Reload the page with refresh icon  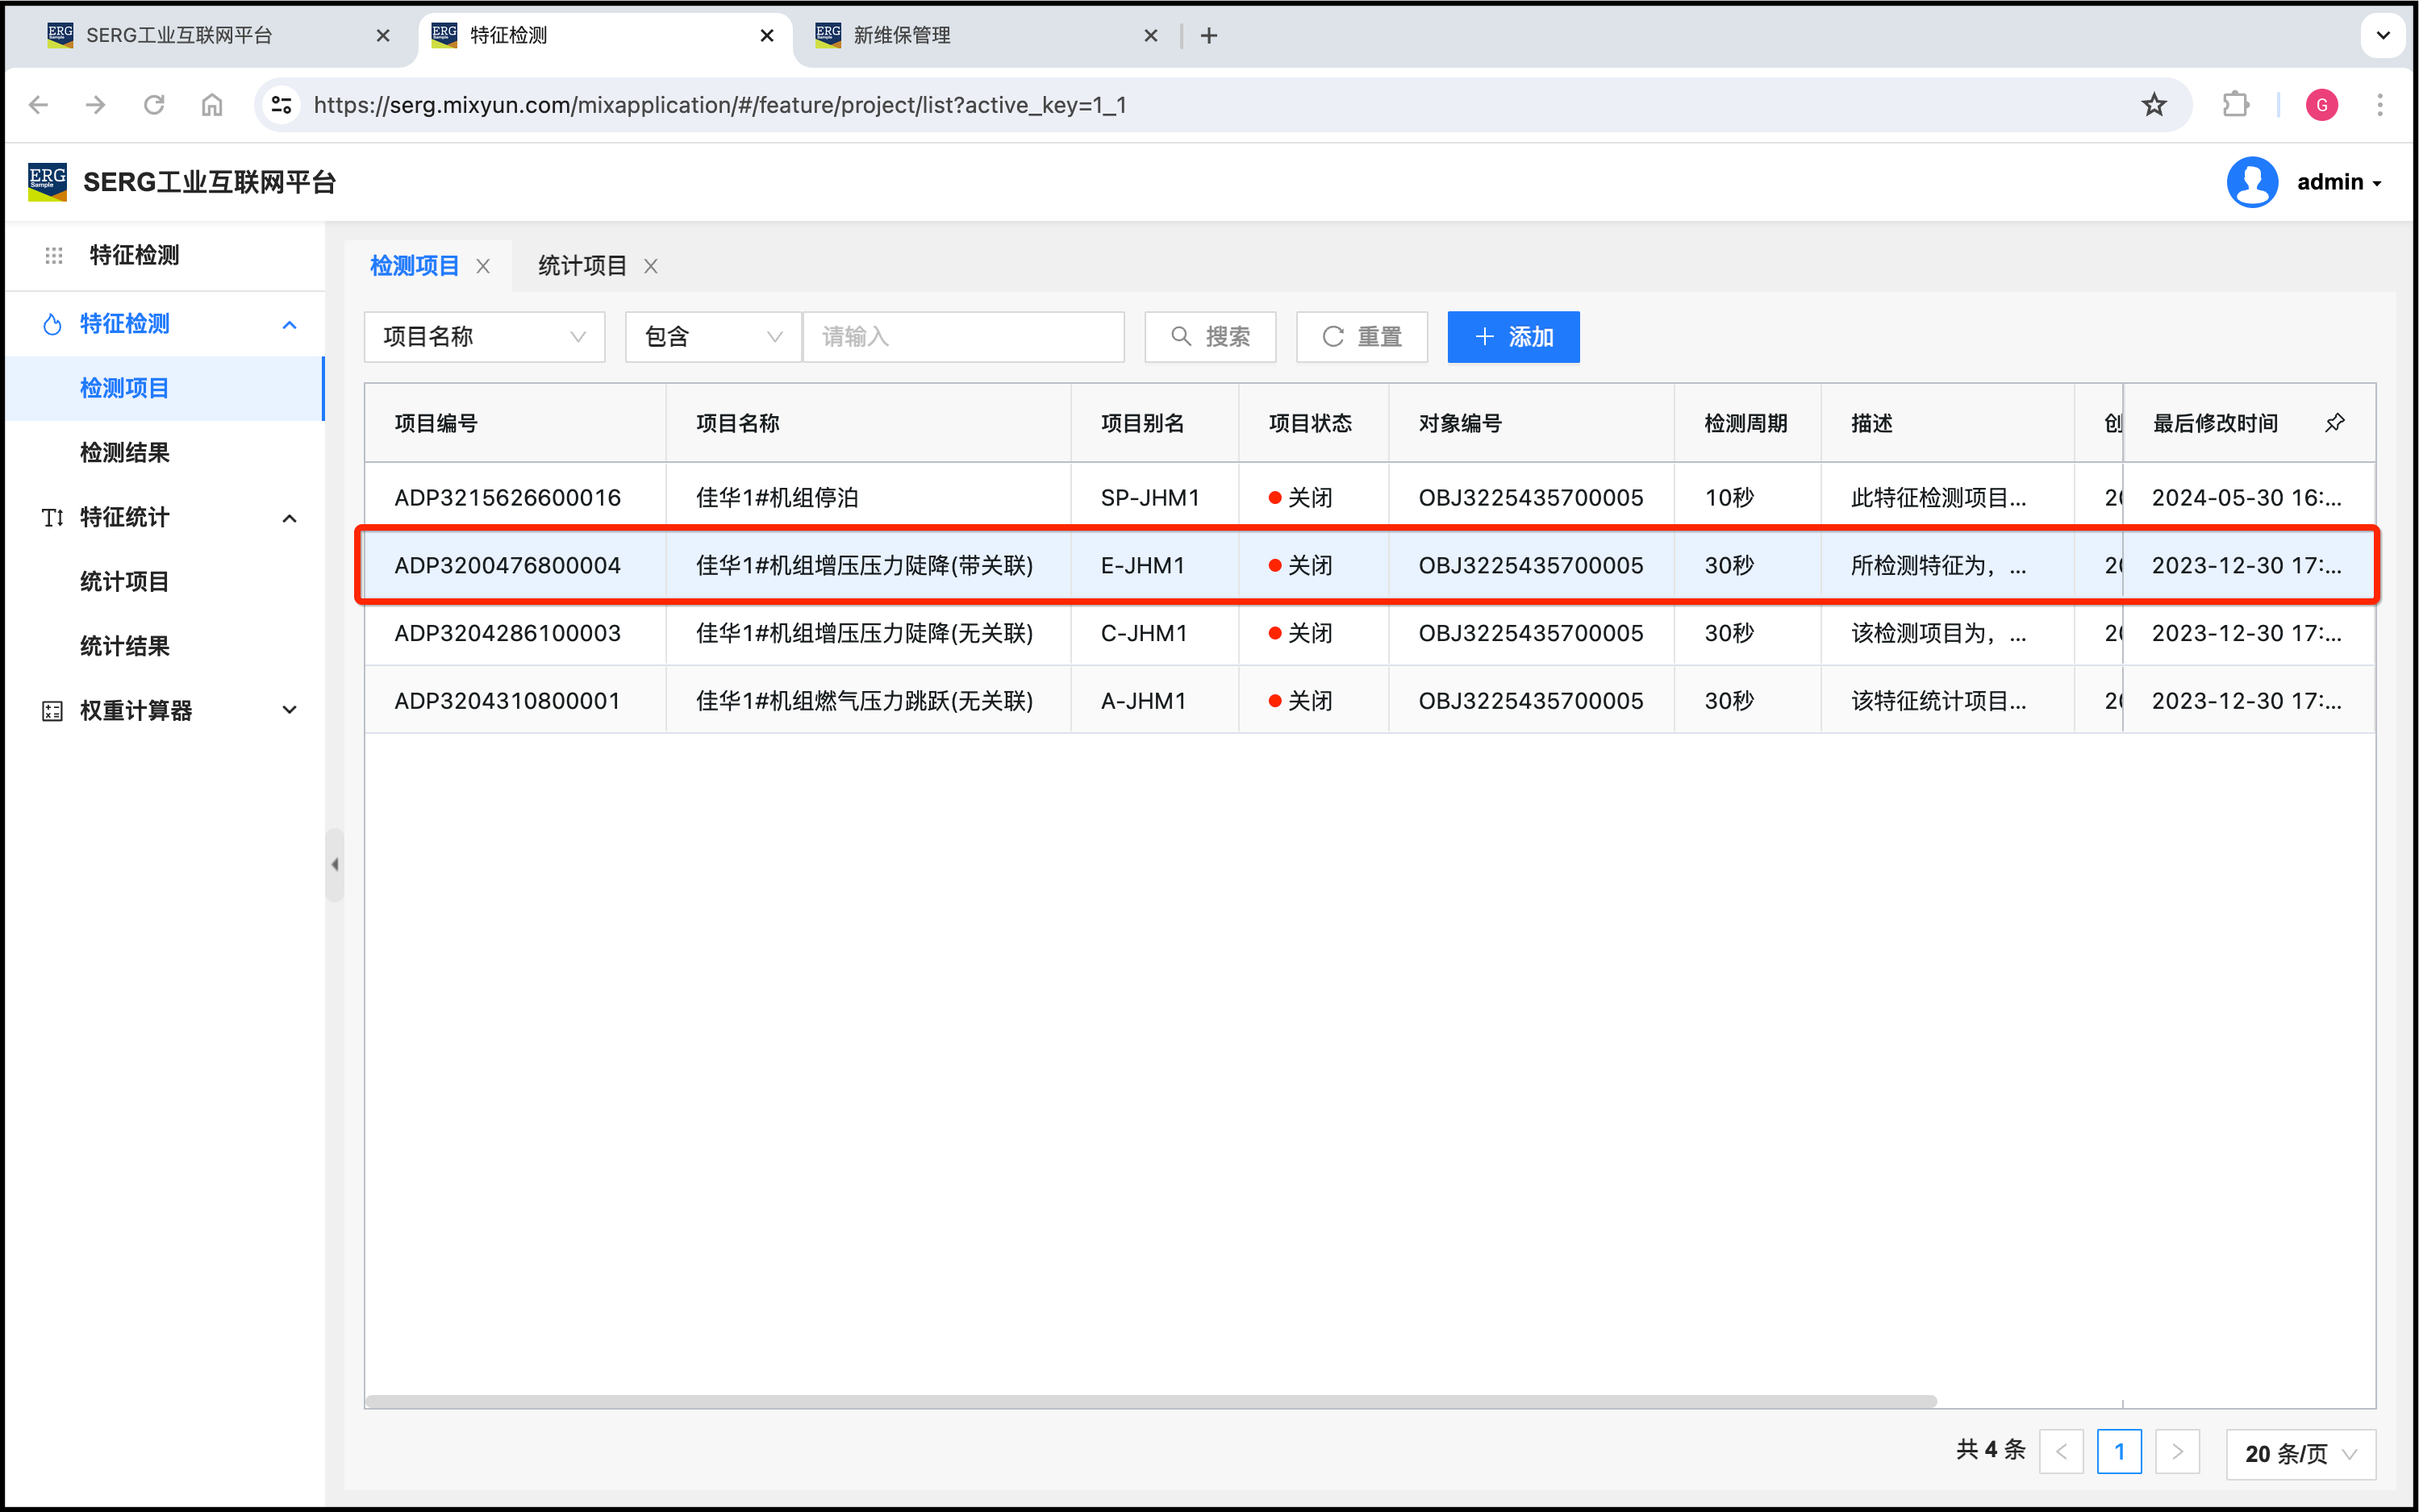click(154, 105)
